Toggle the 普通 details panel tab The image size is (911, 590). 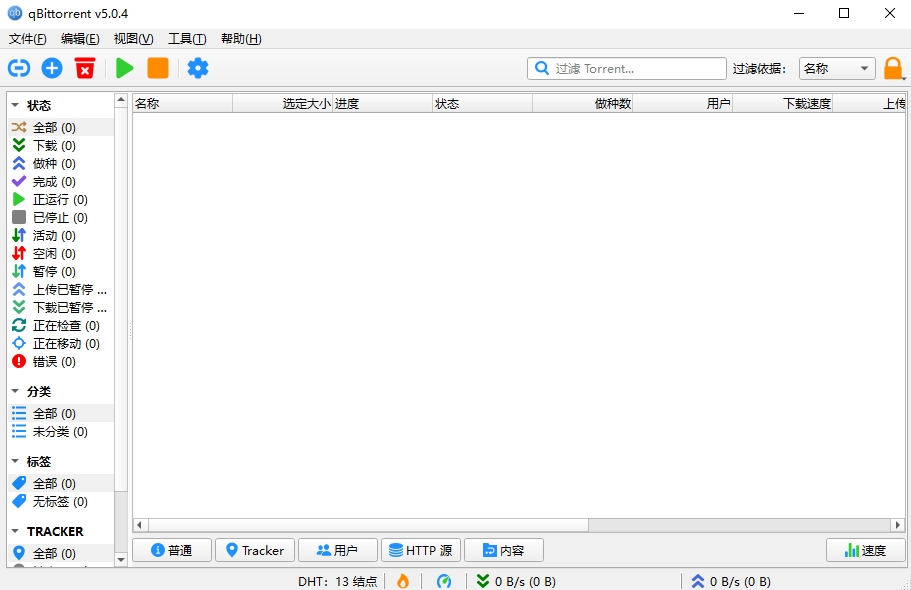point(172,550)
